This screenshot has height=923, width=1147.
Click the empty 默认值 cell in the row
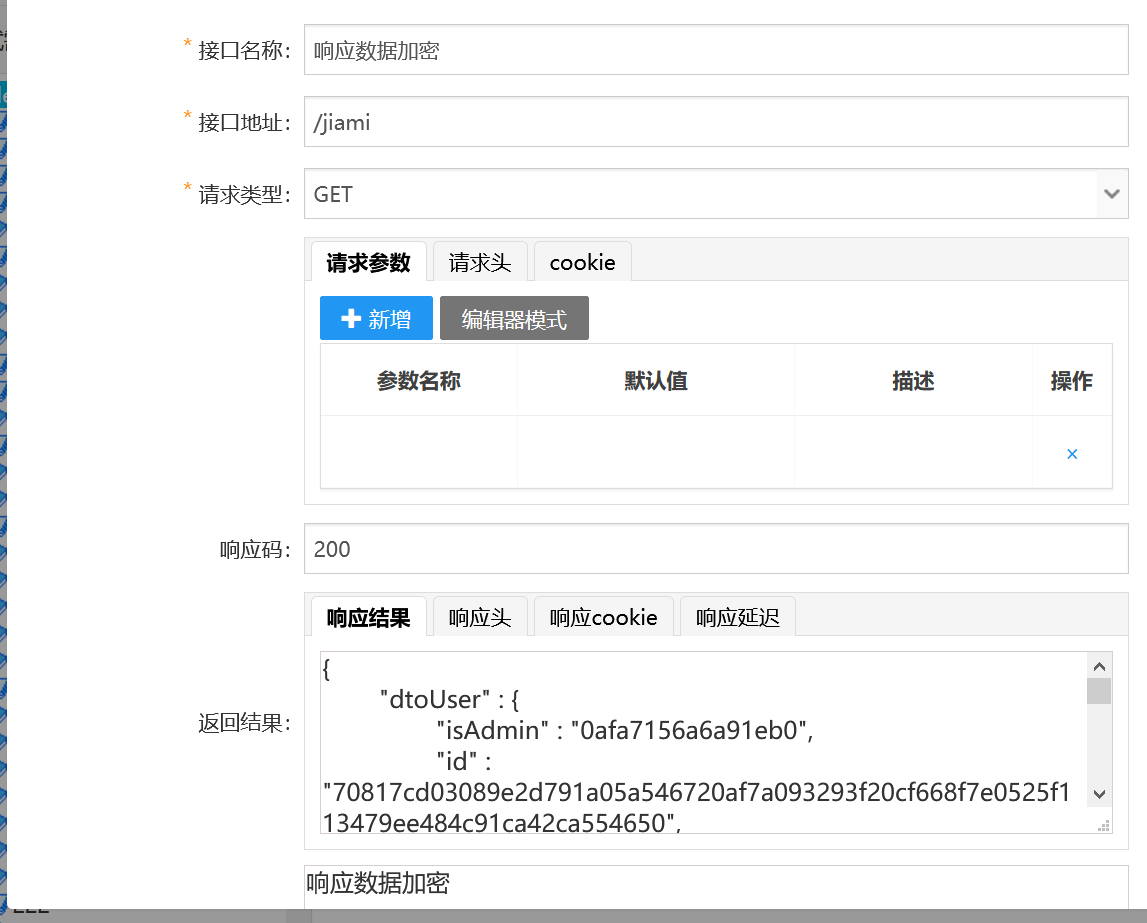655,452
